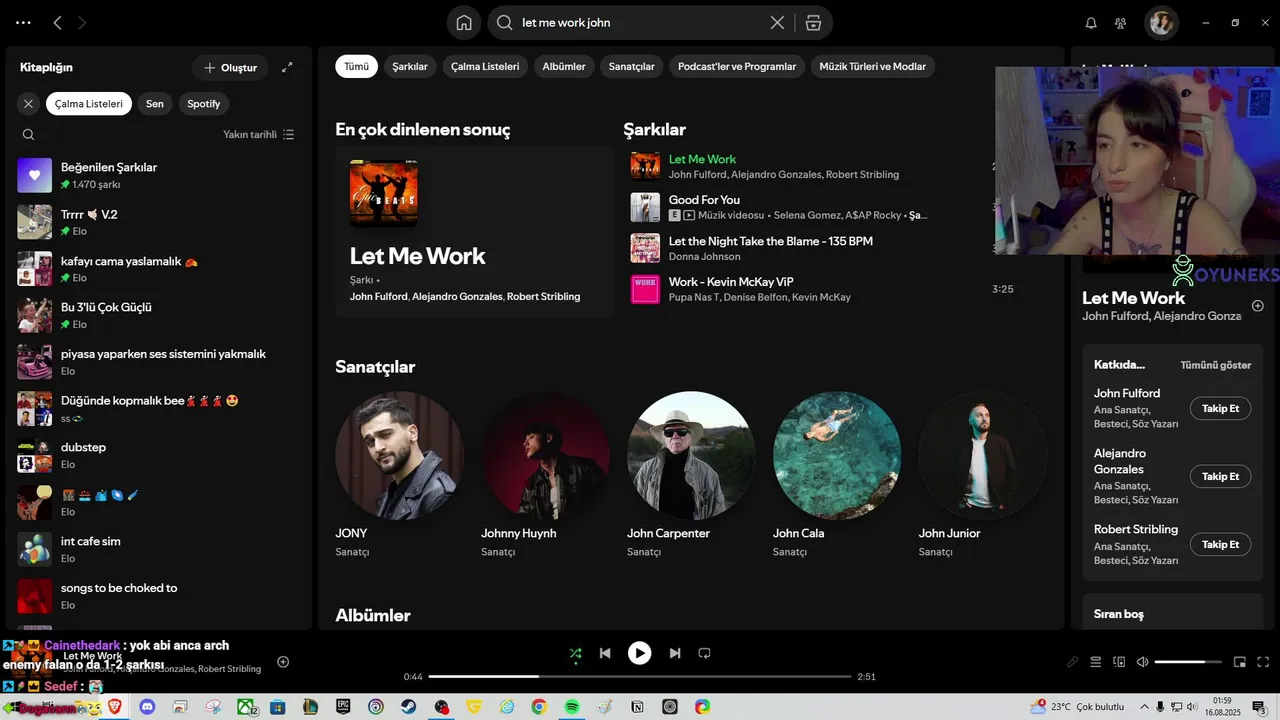Select Müzik Türleri ve Modlar tab

click(x=872, y=66)
